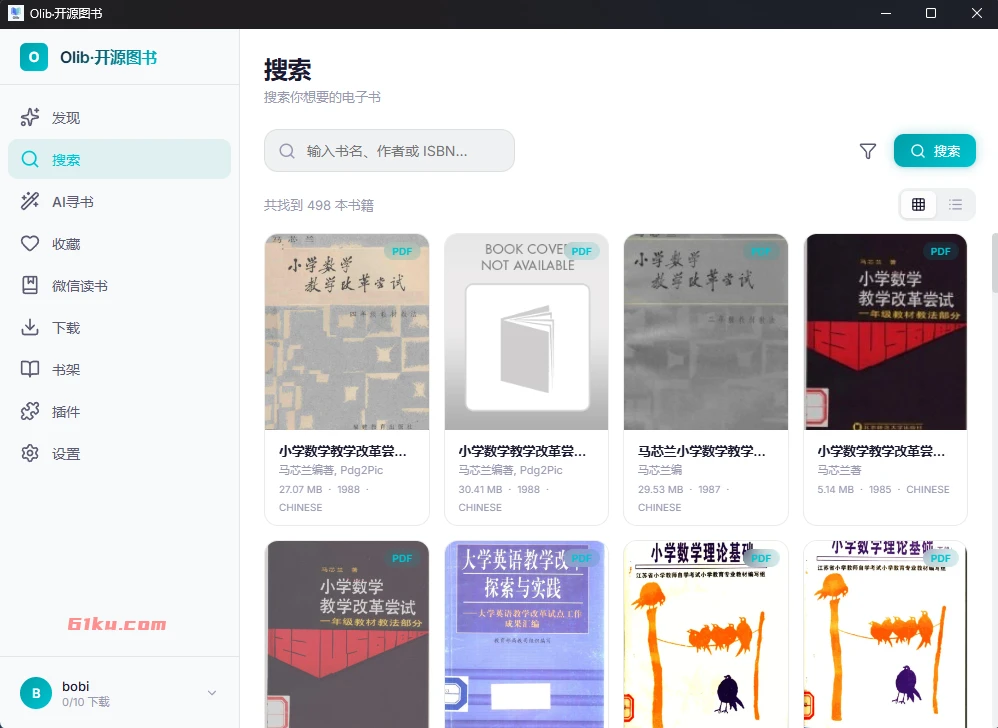
Task: Open AI寻书 magic wand icon
Action: click(x=30, y=201)
